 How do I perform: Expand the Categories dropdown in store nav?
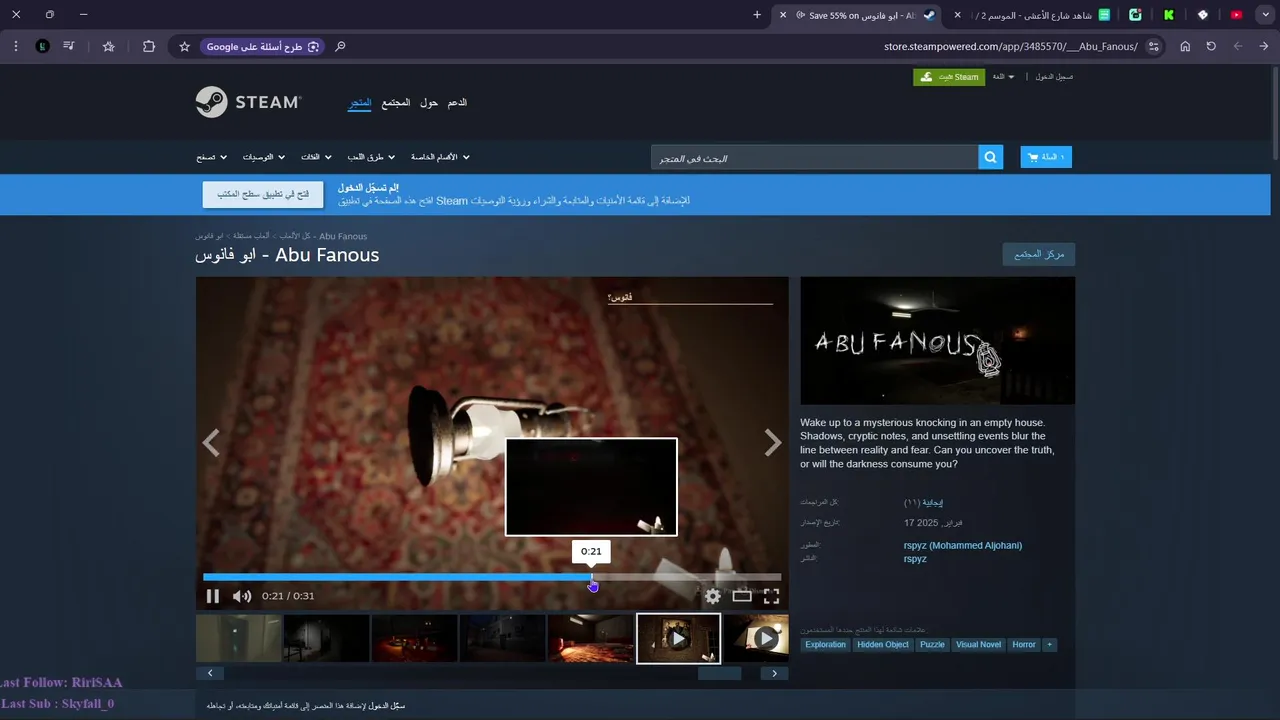(x=316, y=157)
